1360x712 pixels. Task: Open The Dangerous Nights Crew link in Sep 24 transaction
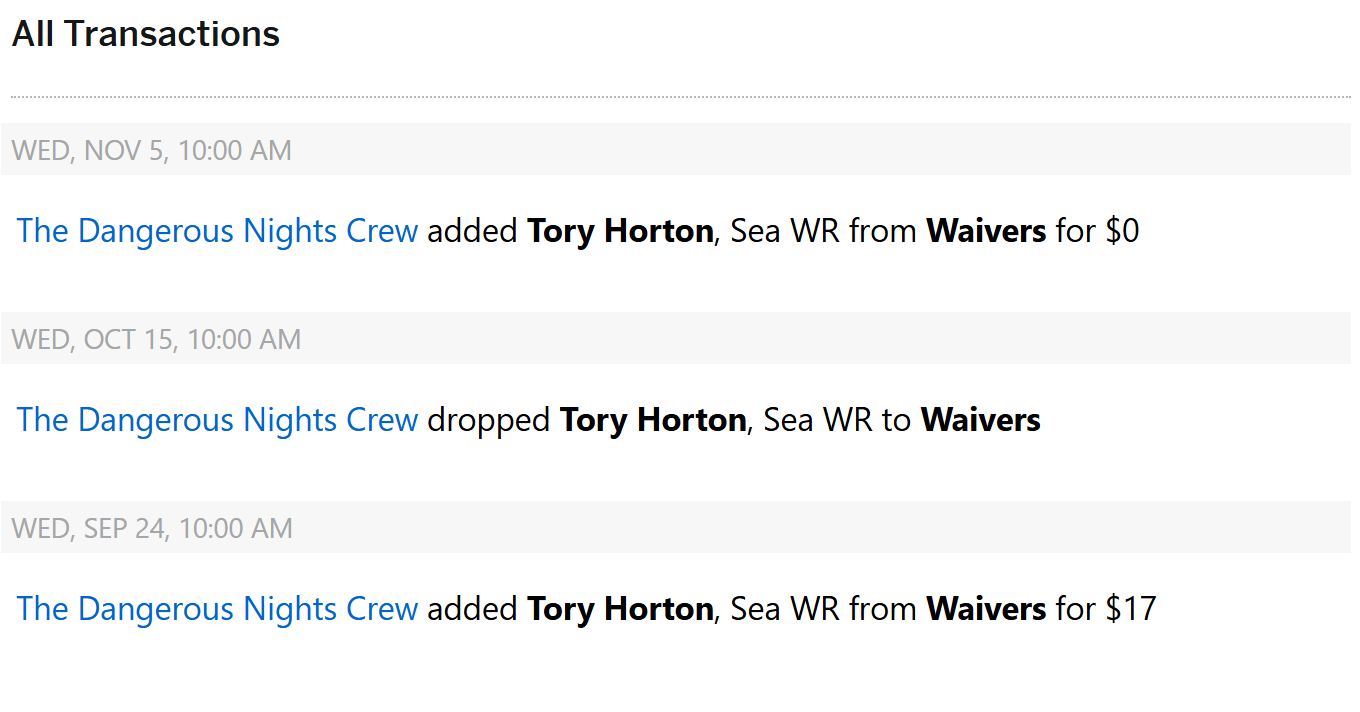tap(217, 609)
